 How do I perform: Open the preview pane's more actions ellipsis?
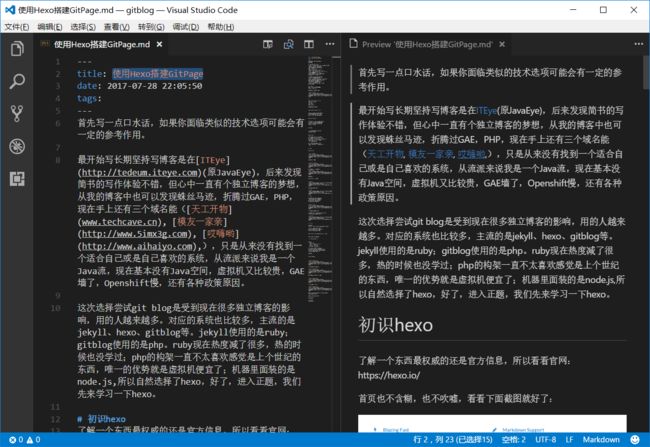click(639, 44)
